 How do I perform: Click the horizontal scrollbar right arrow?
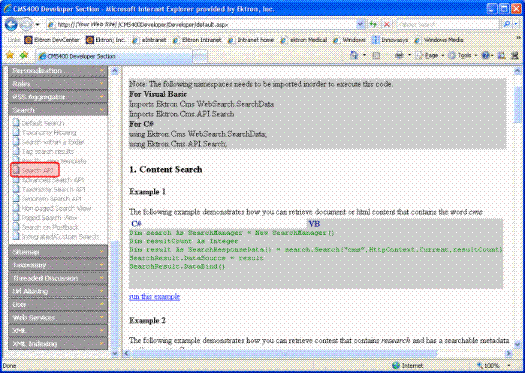tap(509, 353)
